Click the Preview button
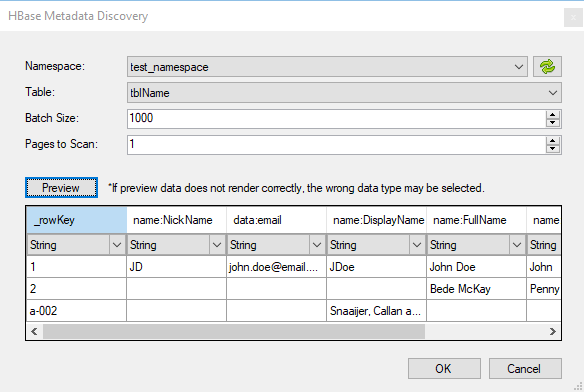584x392 pixels. coord(61,188)
